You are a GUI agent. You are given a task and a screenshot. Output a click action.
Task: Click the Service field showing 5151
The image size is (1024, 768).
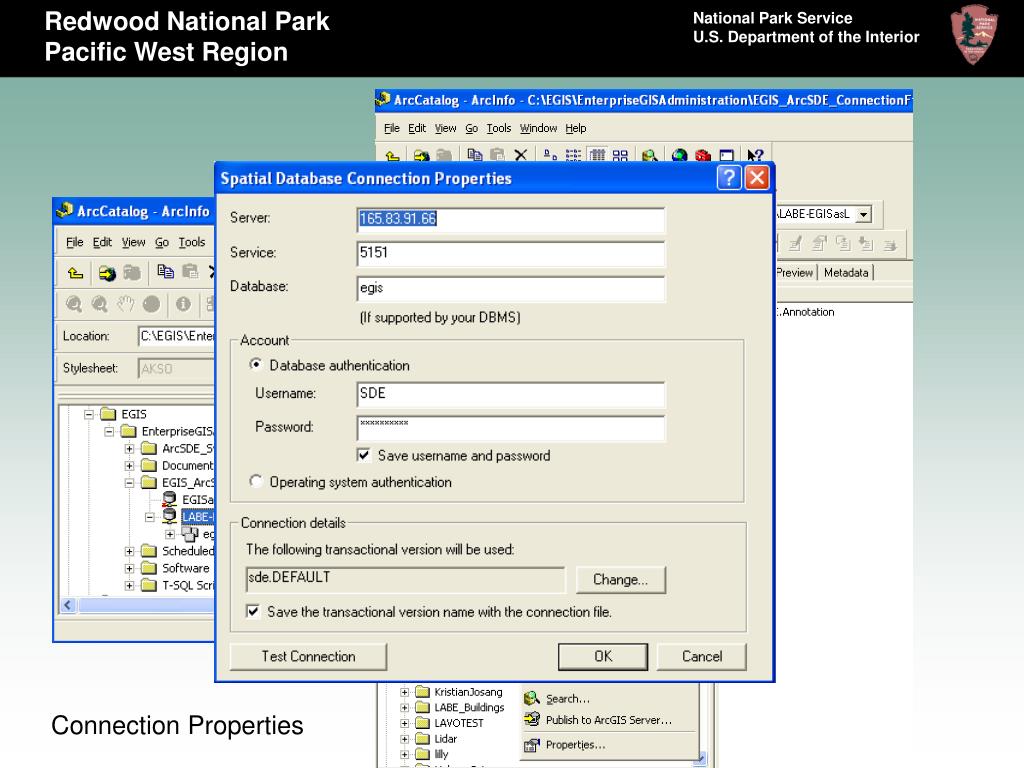pos(511,253)
